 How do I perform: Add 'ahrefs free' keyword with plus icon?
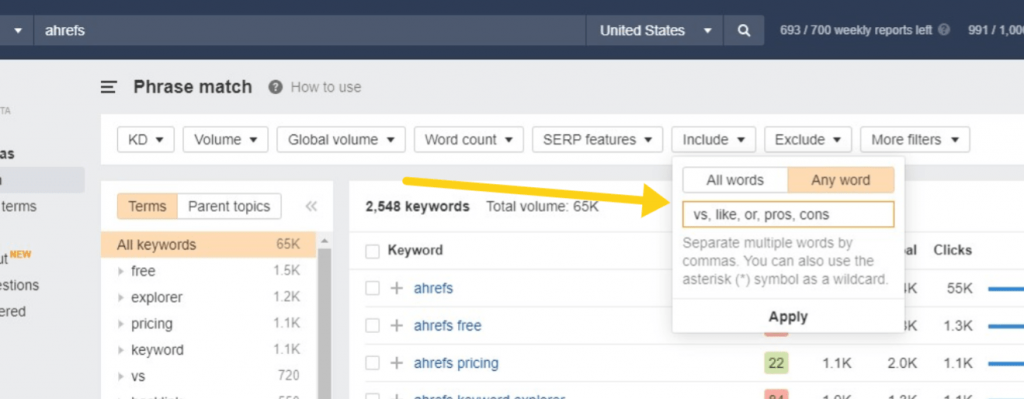[396, 325]
